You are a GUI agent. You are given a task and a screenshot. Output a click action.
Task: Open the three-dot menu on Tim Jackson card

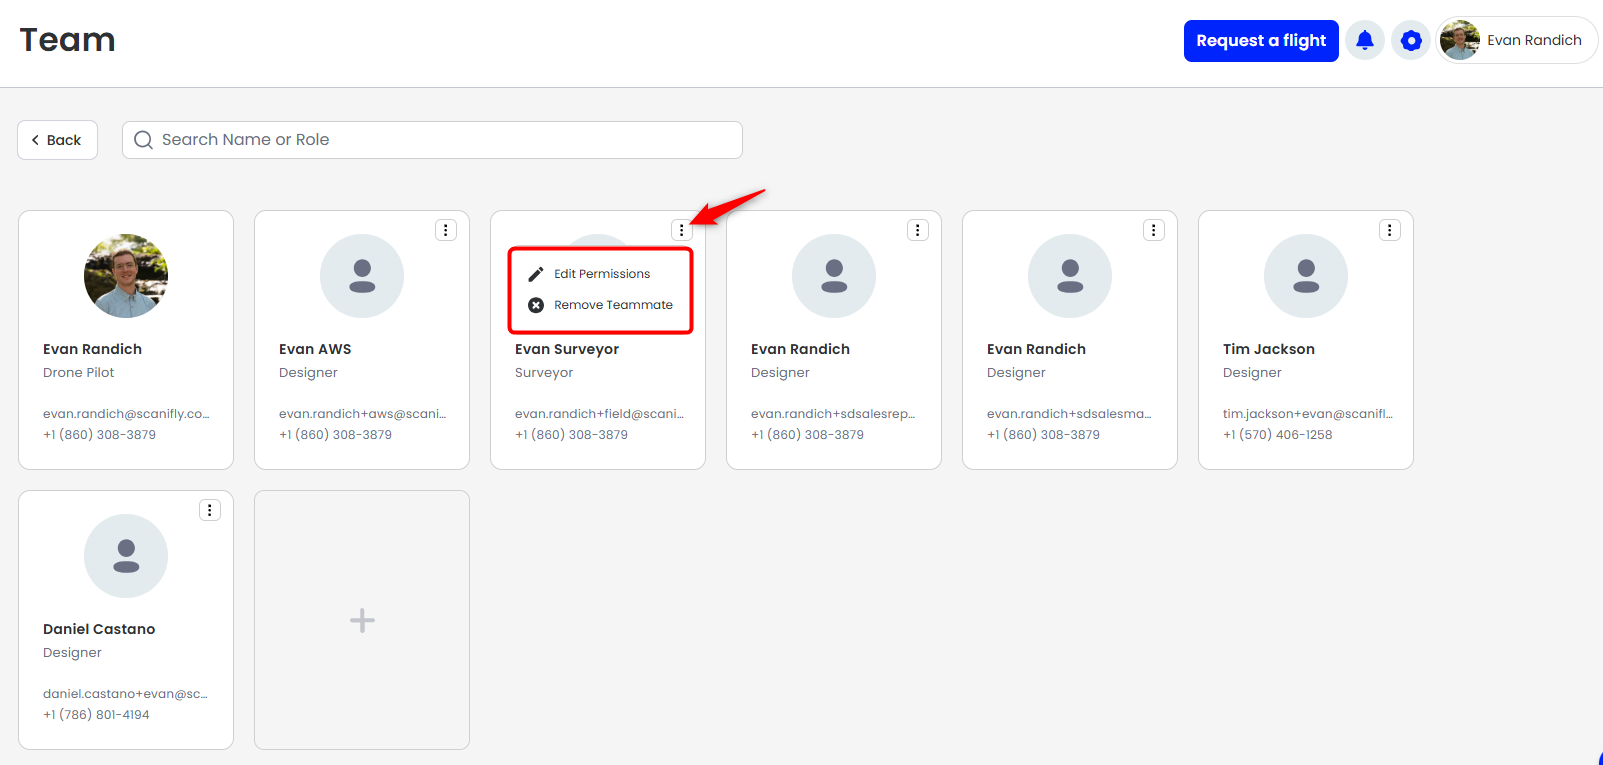point(1389,230)
